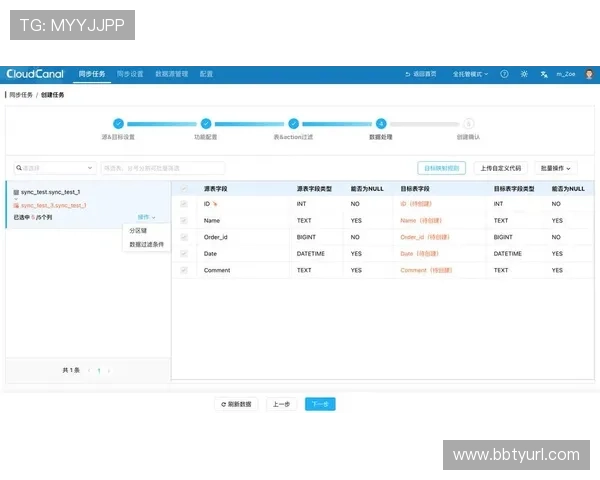This screenshot has height=480, width=600.
Task: Click the source type BIGINT cell
Action: 306,237
